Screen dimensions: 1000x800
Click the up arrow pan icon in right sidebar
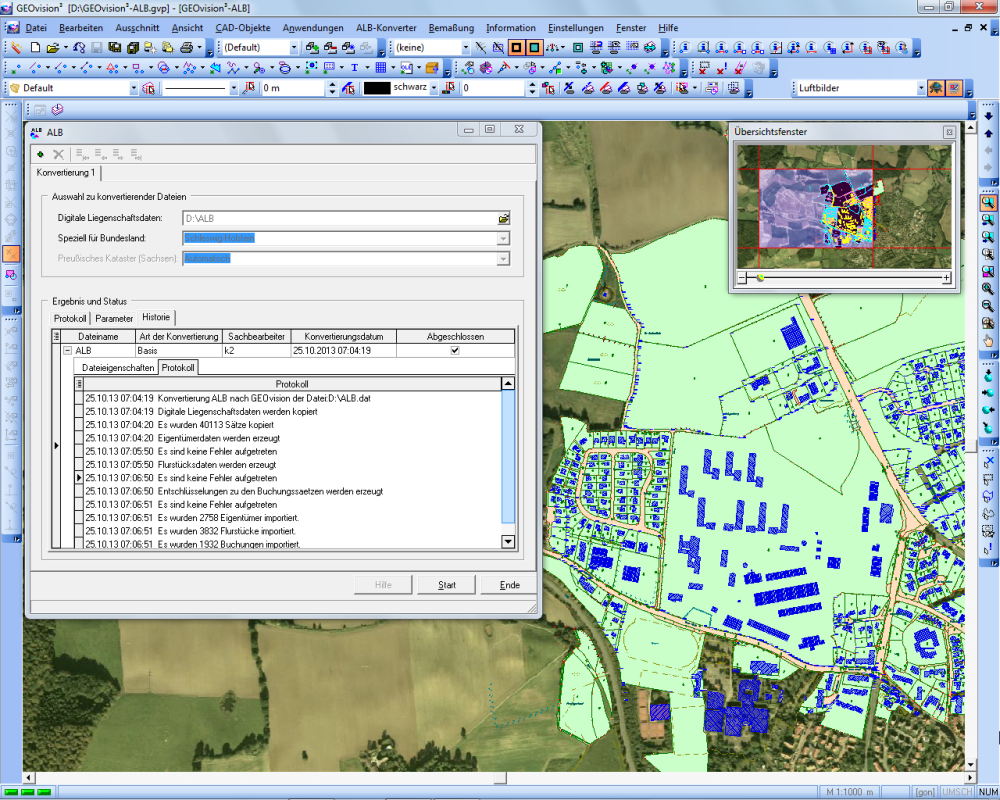989,133
